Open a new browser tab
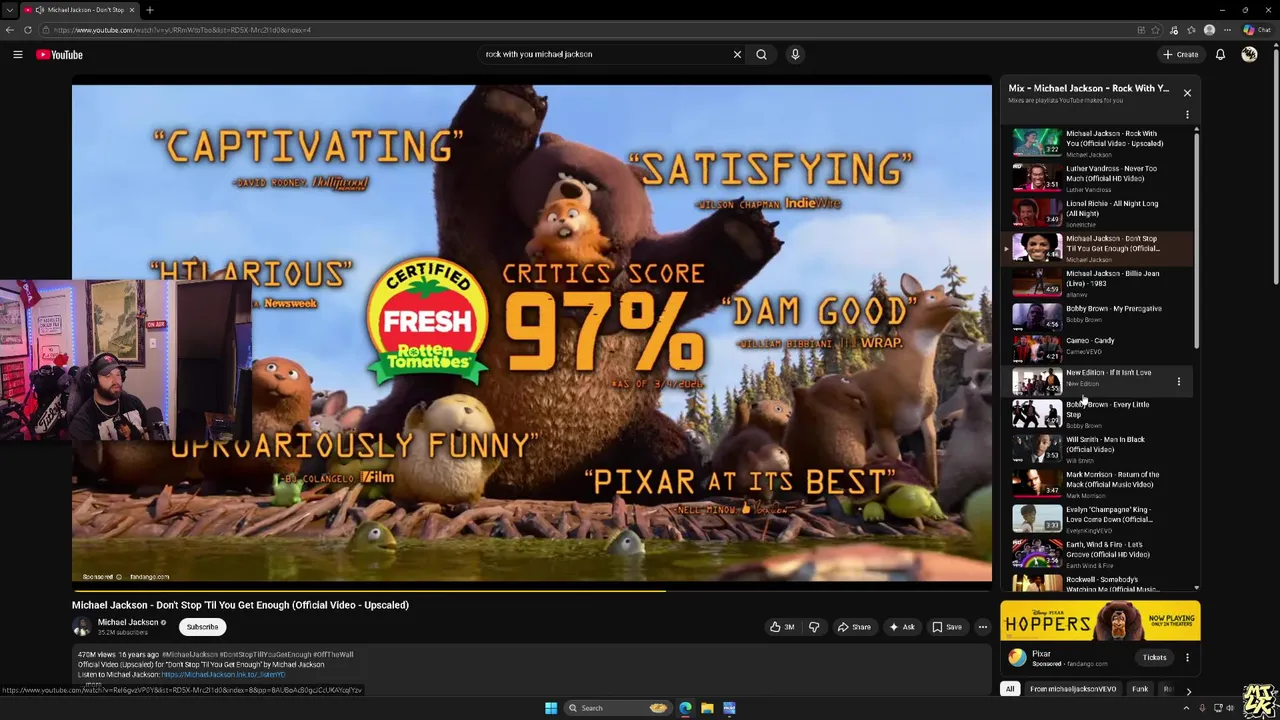 (150, 10)
